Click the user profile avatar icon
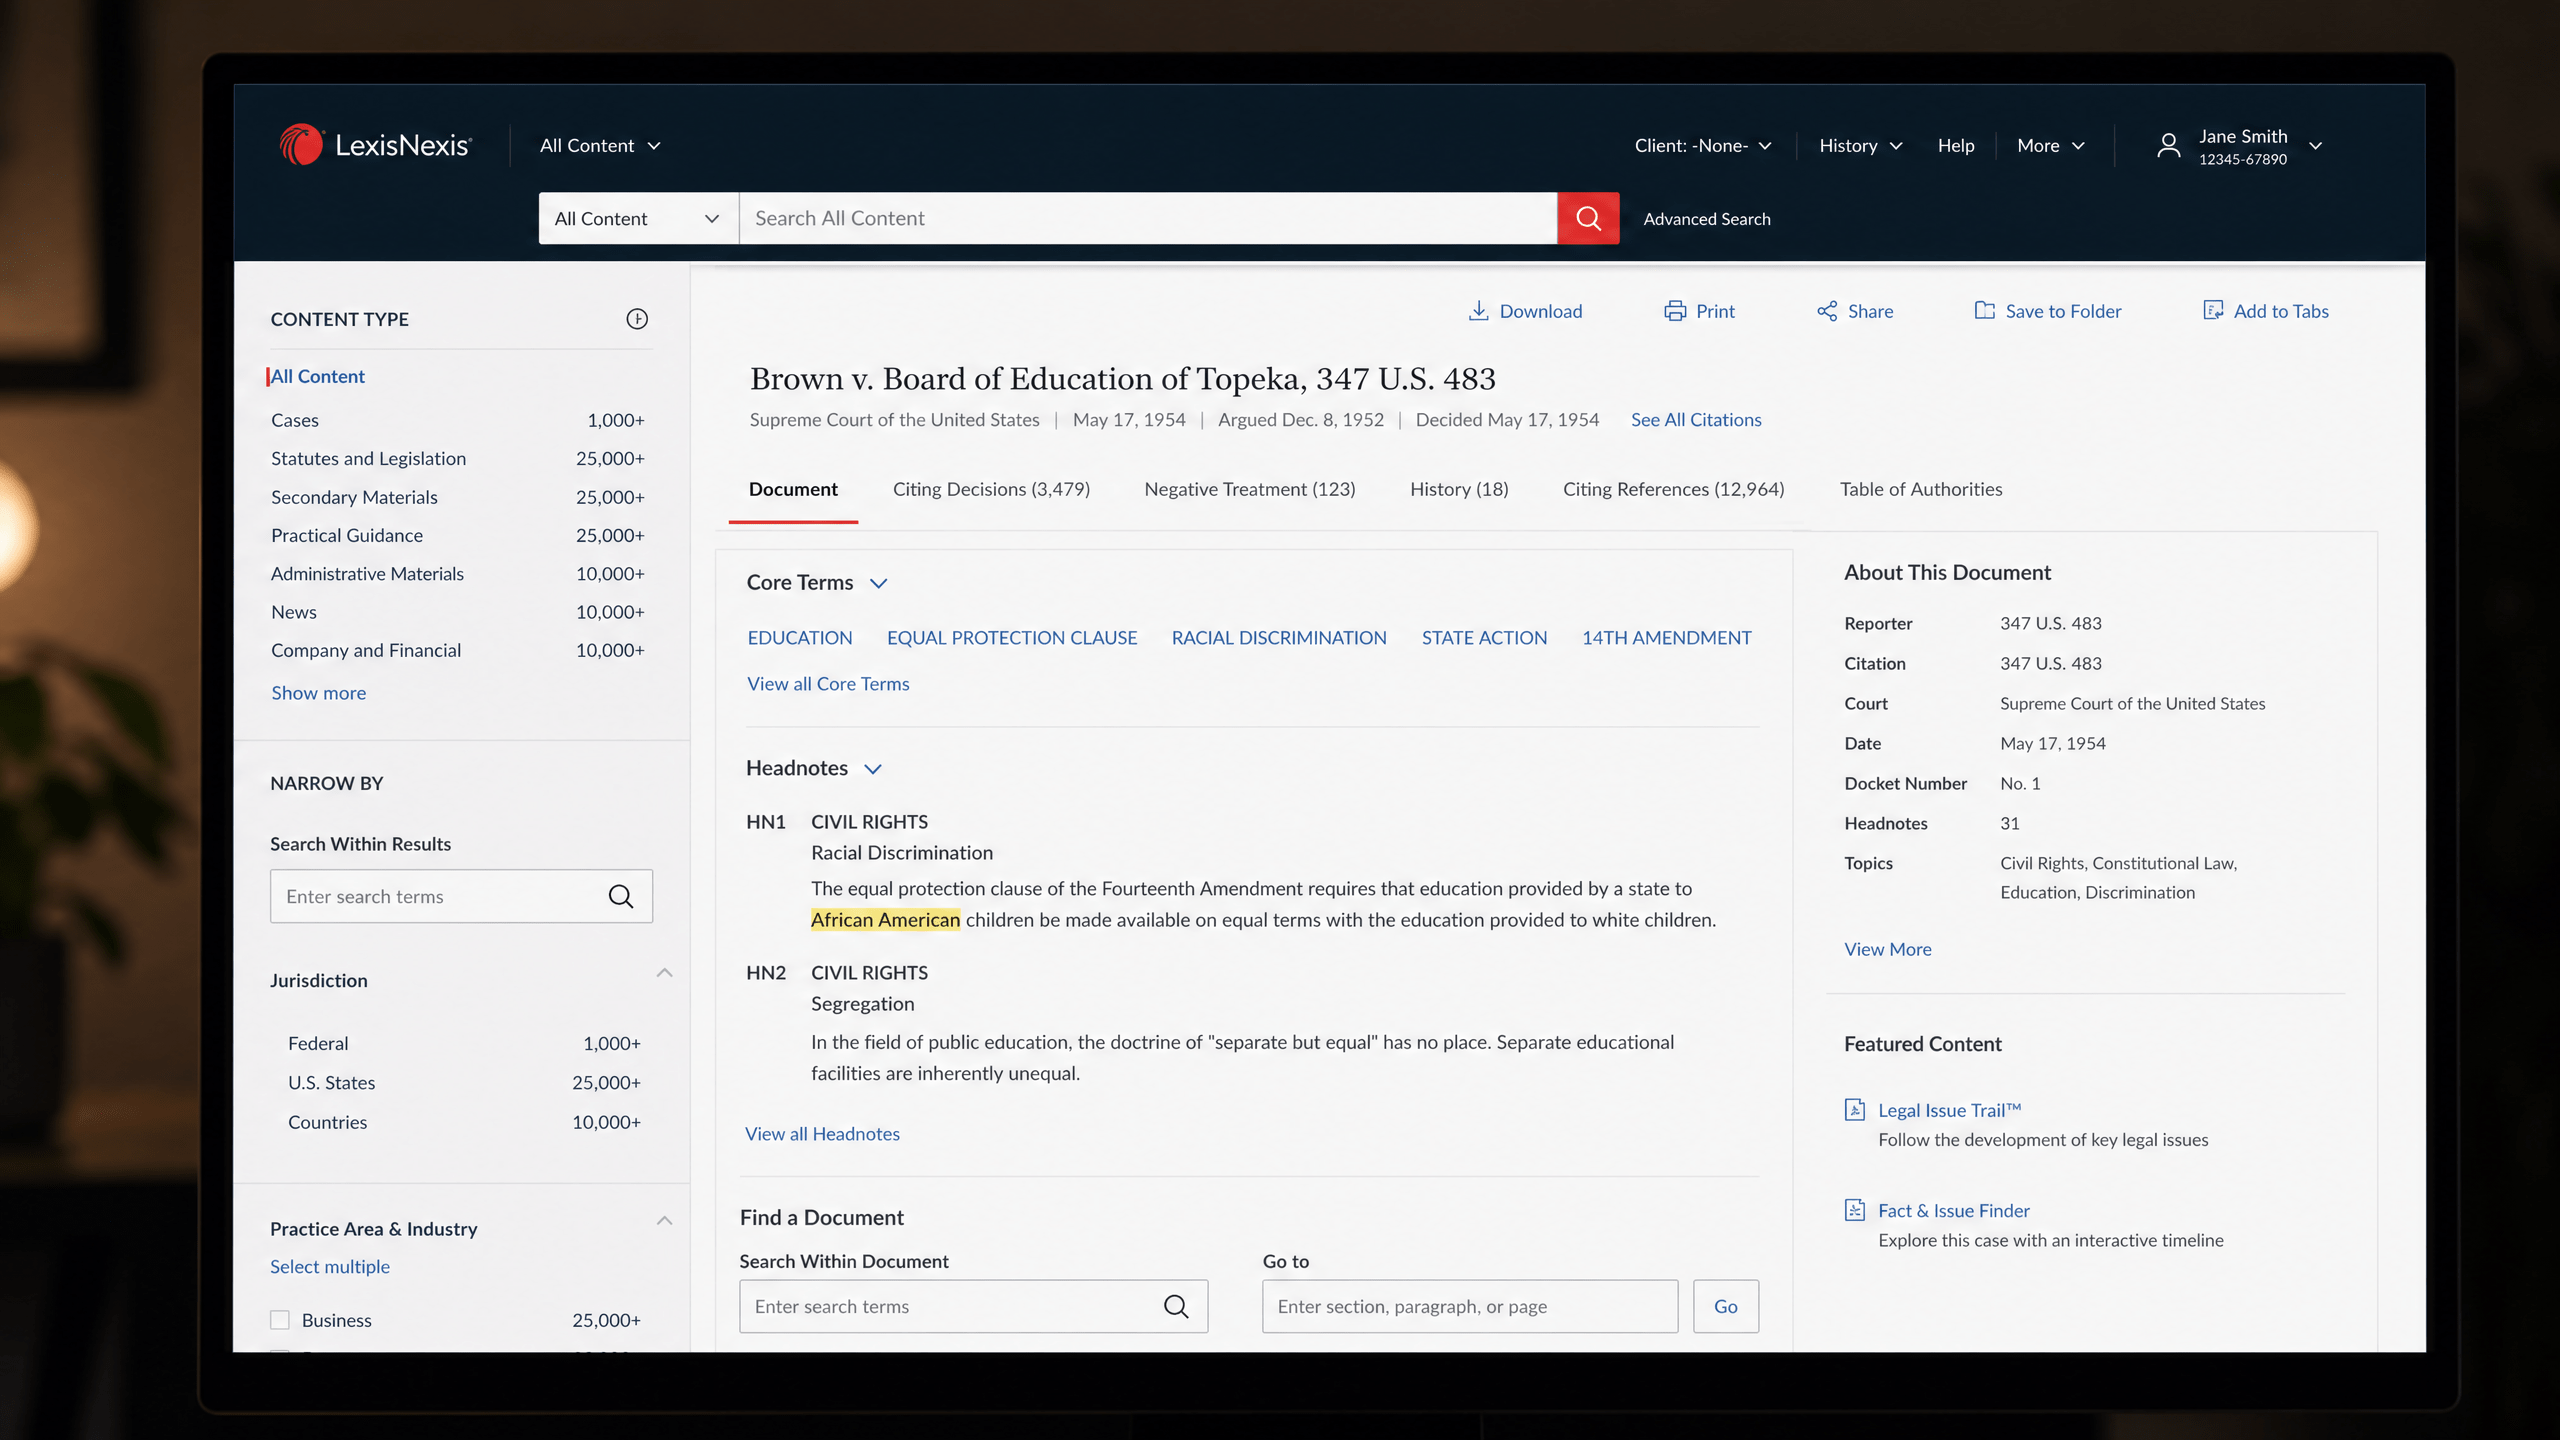 (2168, 146)
